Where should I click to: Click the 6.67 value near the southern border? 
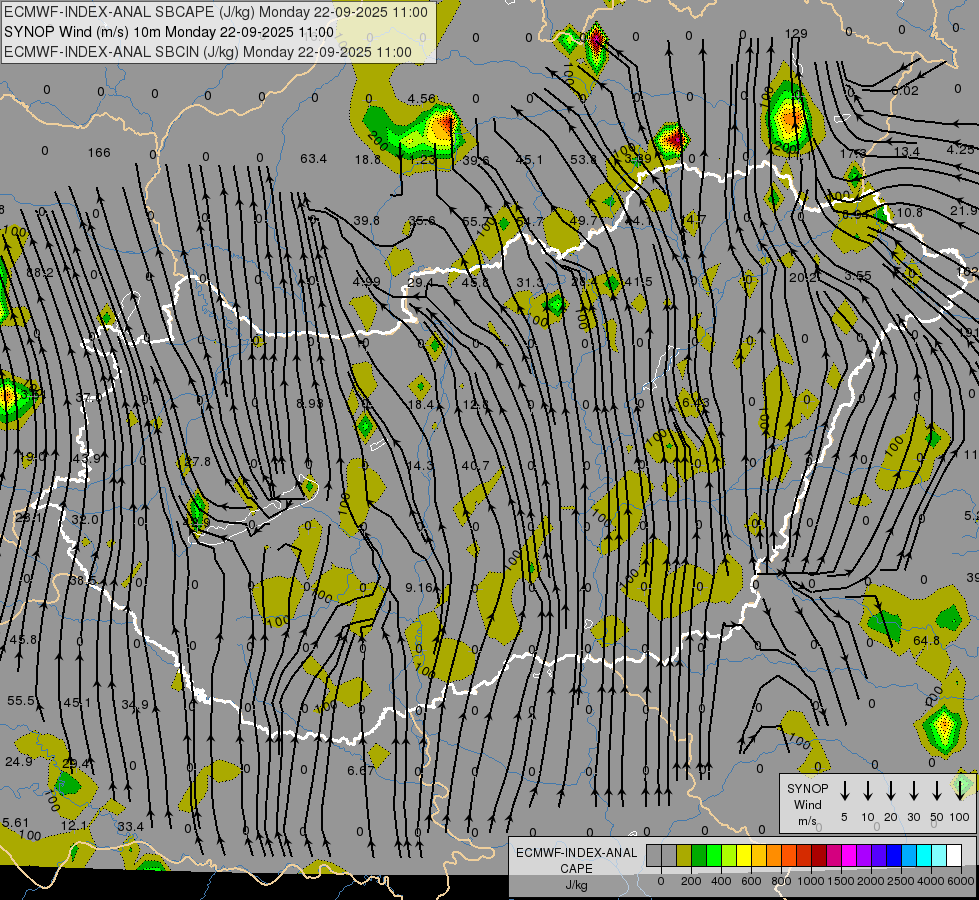[x=361, y=770]
